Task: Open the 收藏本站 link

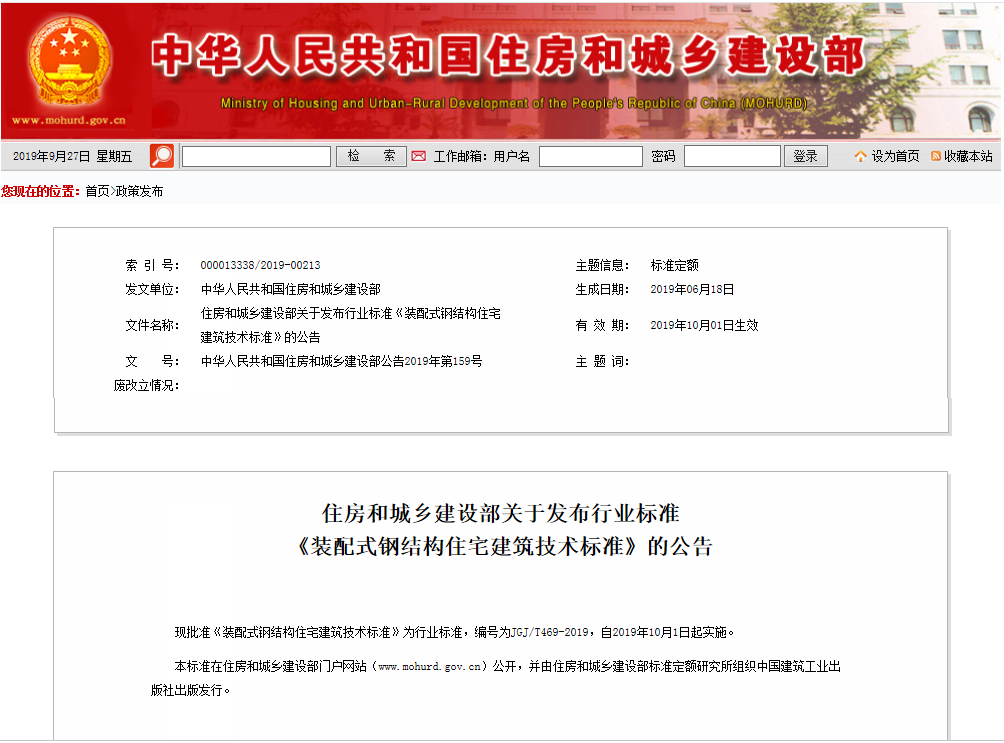Action: (970, 155)
